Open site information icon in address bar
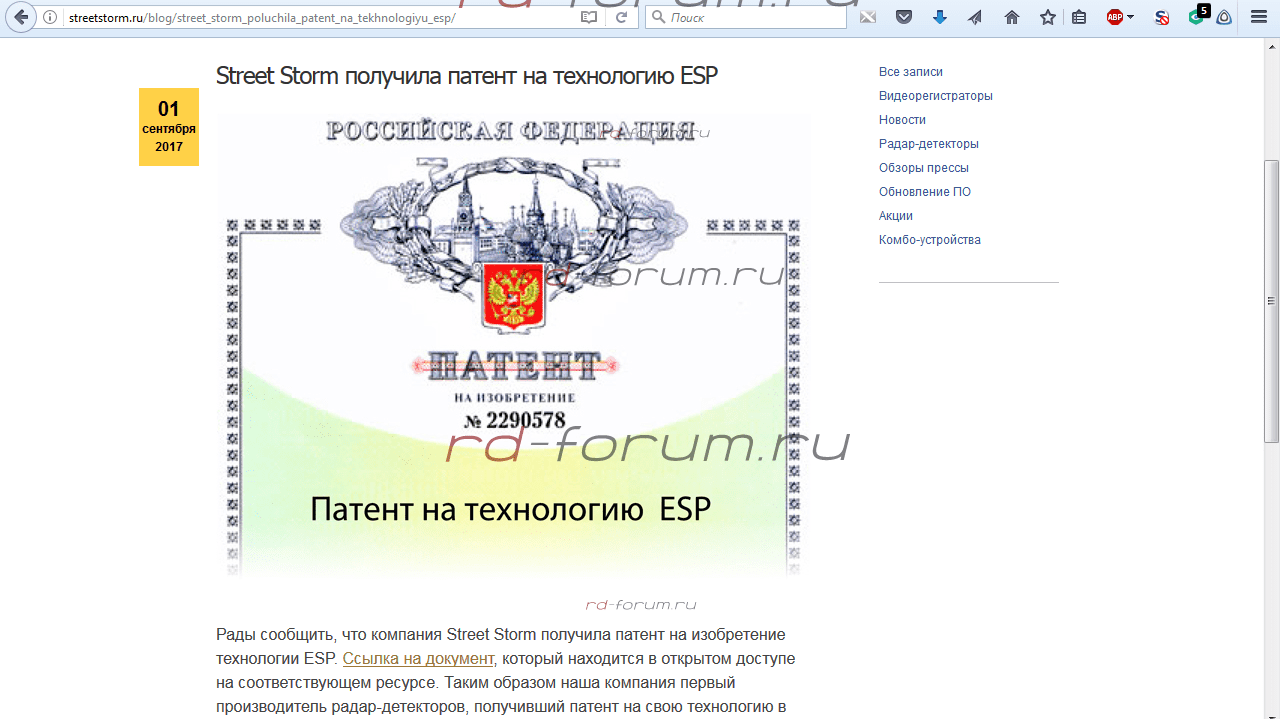The width and height of the screenshot is (1280, 719). (x=50, y=17)
